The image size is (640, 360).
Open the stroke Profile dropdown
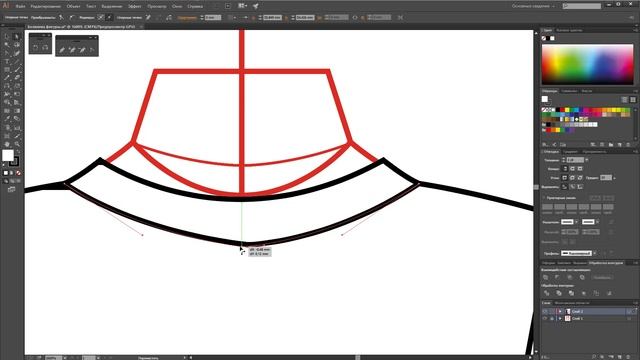click(594, 253)
